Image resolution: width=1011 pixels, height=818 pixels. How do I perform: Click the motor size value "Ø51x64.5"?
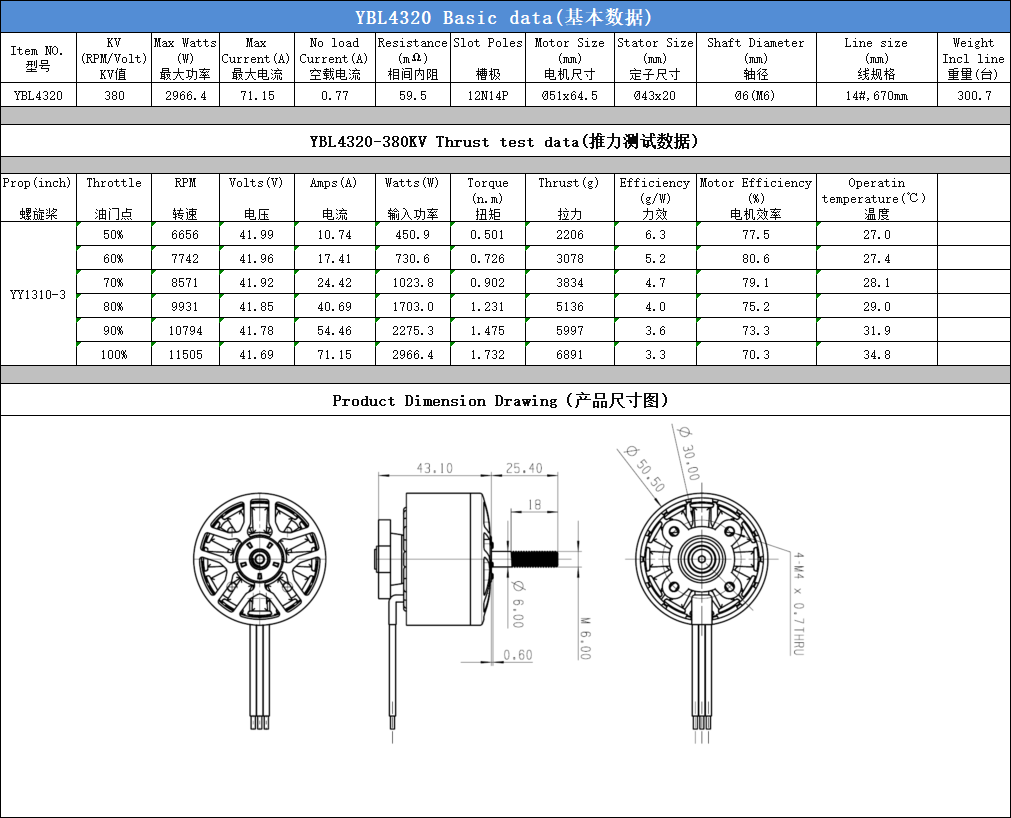570,95
